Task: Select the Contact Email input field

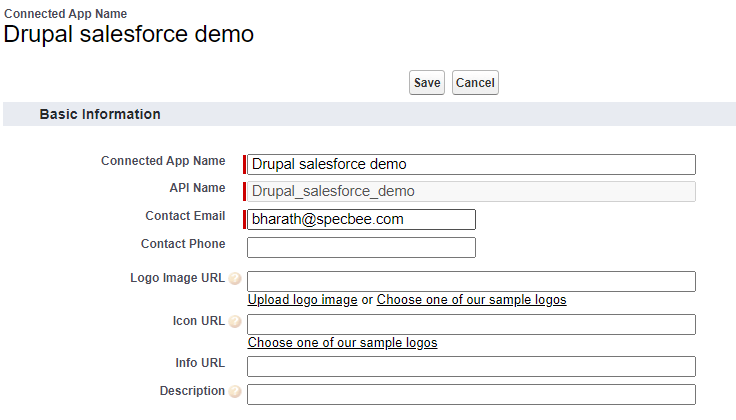Action: (361, 220)
